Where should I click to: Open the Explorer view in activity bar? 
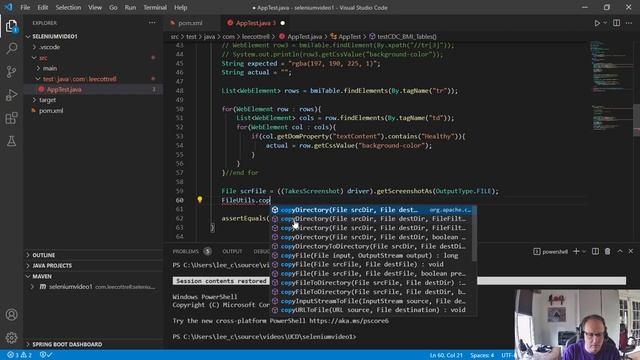11,27
